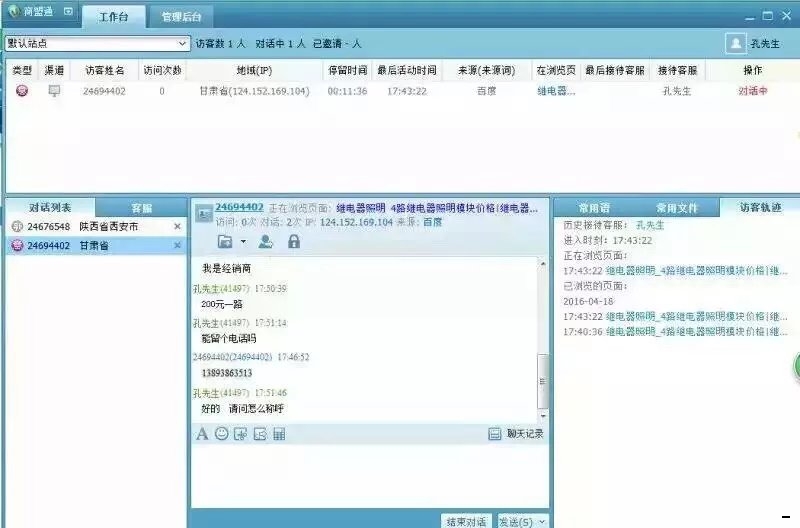
Task: Open the send options arrow beside 发送(S)
Action: click(x=542, y=522)
